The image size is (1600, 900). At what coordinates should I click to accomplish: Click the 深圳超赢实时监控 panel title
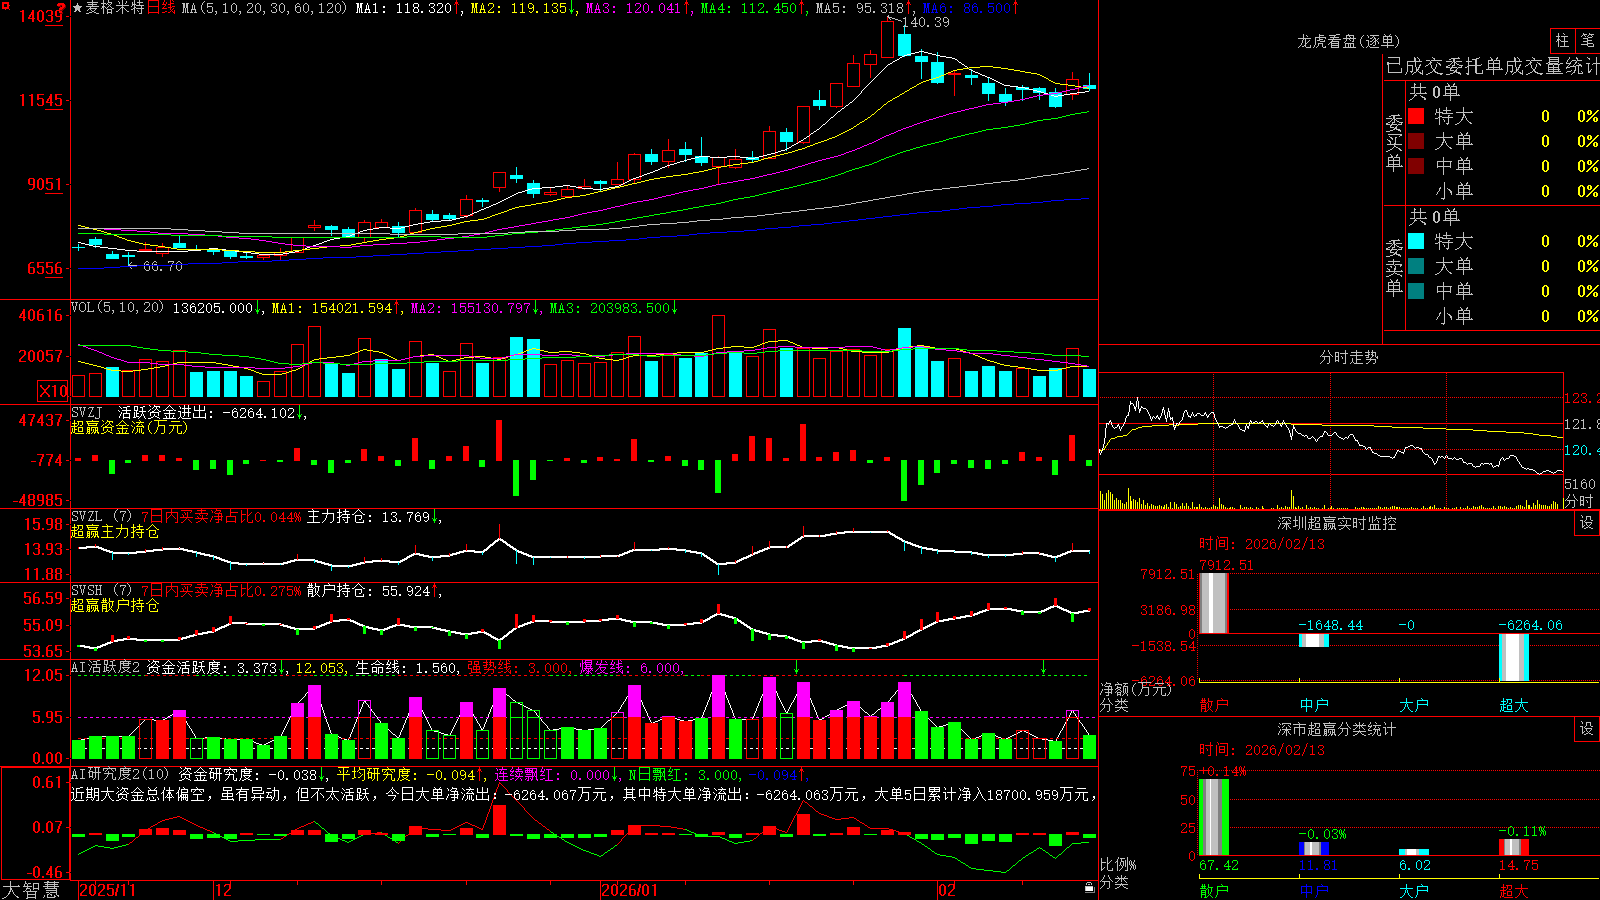[x=1337, y=523]
